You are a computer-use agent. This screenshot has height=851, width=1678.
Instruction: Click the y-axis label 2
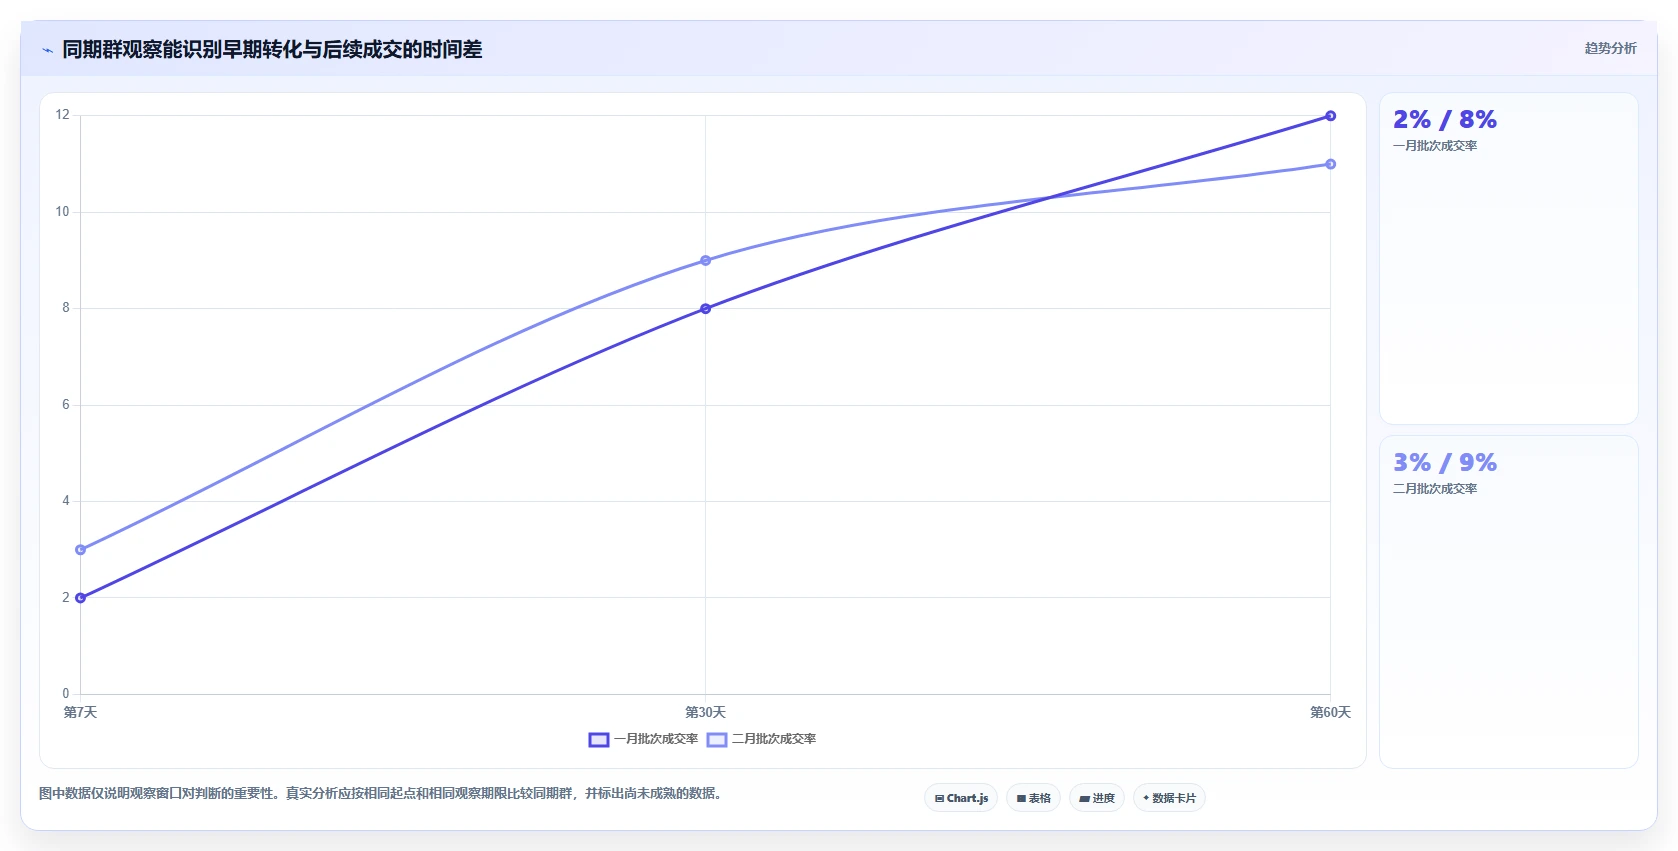point(66,598)
